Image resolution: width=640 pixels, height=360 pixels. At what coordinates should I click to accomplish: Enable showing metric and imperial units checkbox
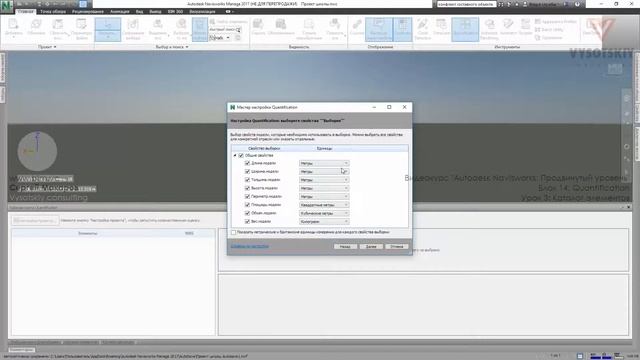pyautogui.click(x=233, y=232)
